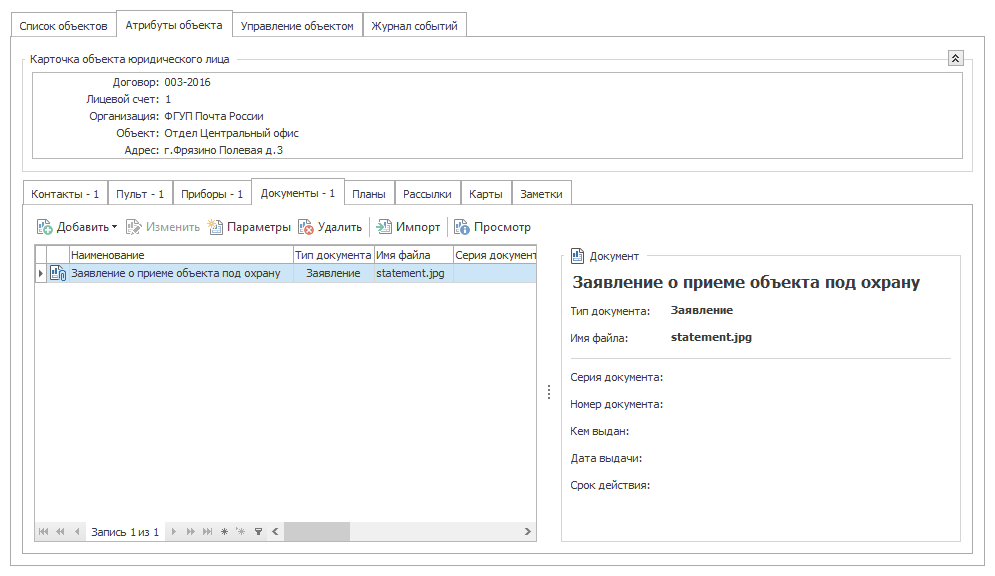995x576 pixels.
Task: Open the filter funnel in navigator
Action: [258, 532]
